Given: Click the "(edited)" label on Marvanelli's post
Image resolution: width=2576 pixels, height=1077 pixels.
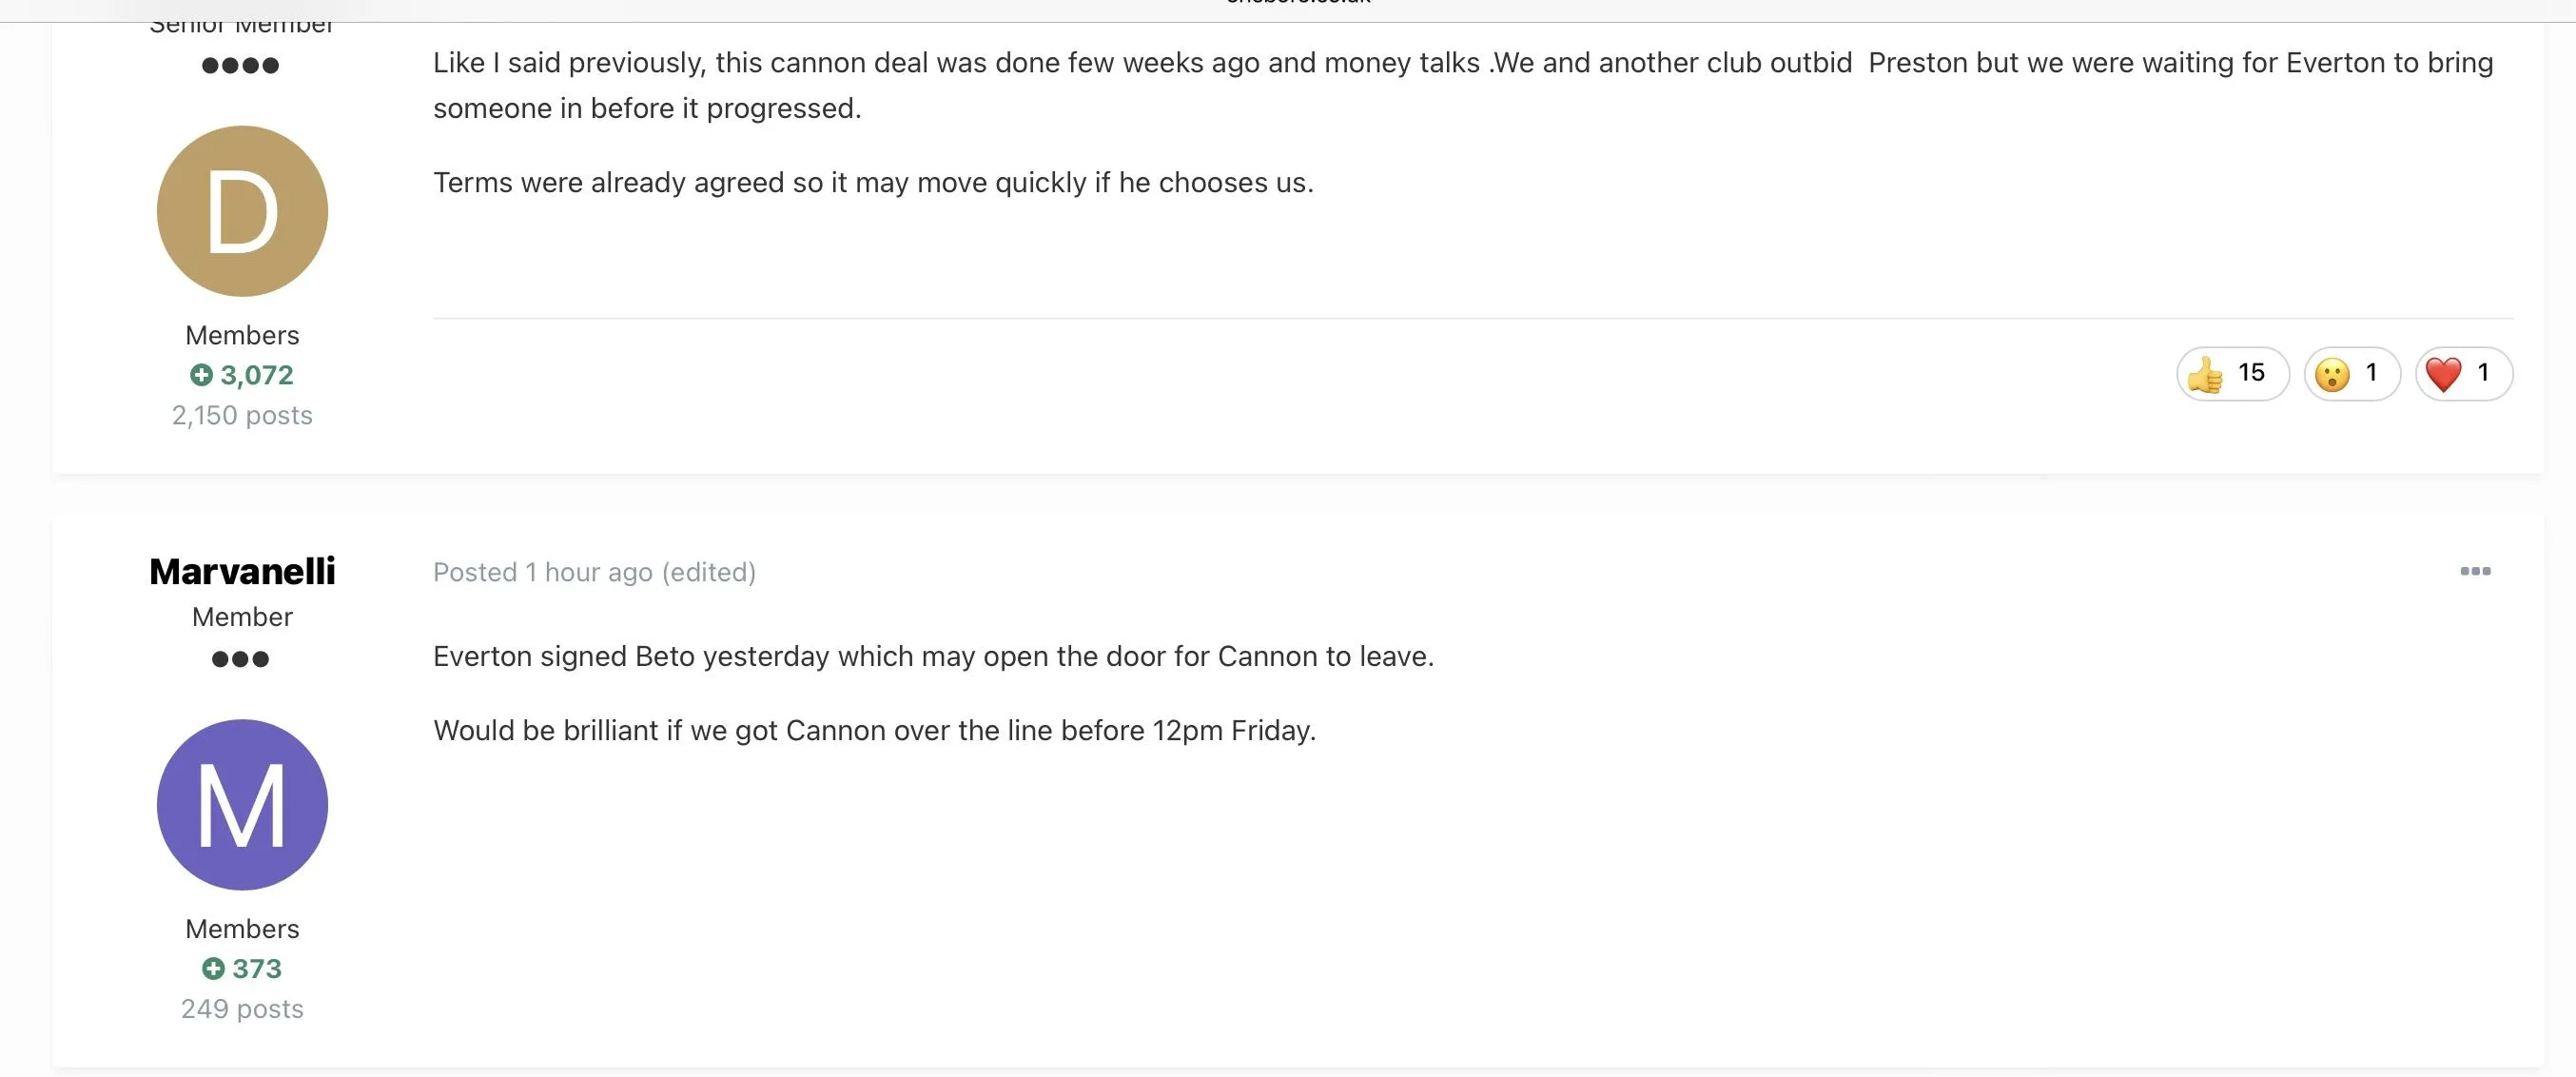Looking at the screenshot, I should click(709, 572).
